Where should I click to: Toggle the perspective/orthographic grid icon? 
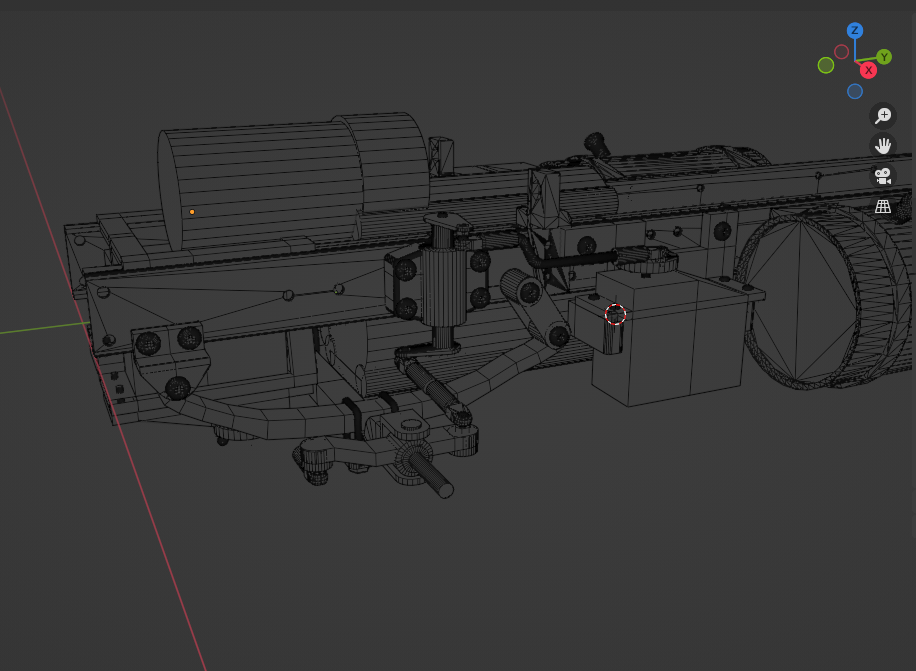click(x=883, y=206)
